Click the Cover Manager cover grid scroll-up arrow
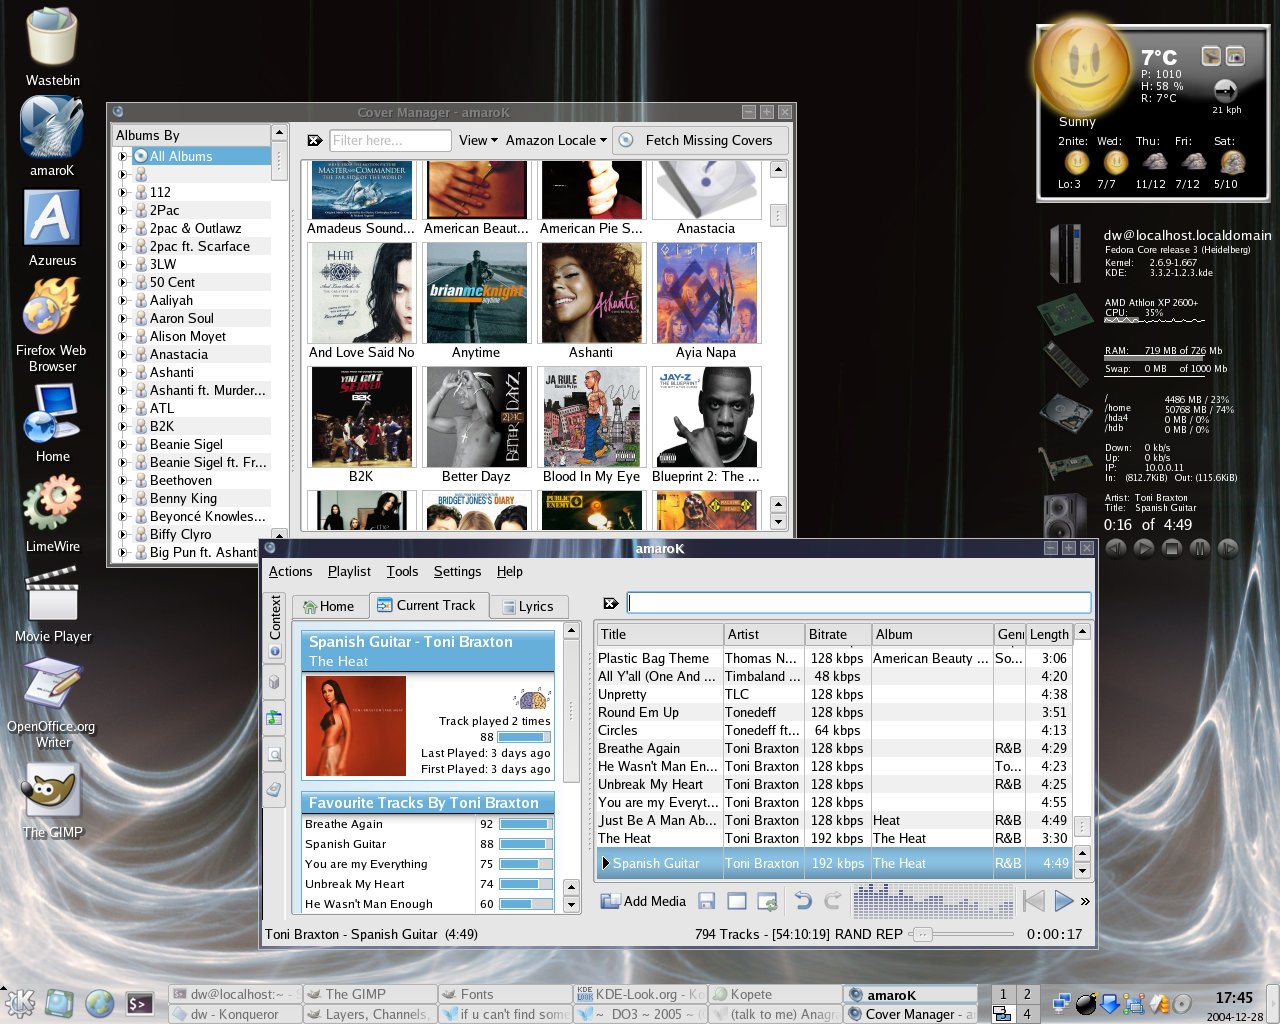The image size is (1280, 1024). click(x=778, y=169)
